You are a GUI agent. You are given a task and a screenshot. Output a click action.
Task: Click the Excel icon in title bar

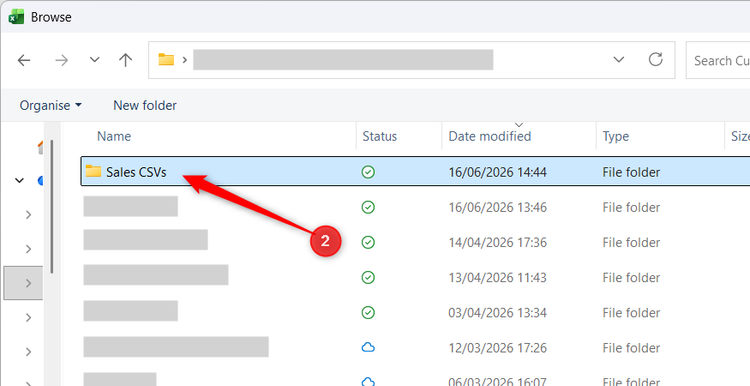pyautogui.click(x=16, y=17)
